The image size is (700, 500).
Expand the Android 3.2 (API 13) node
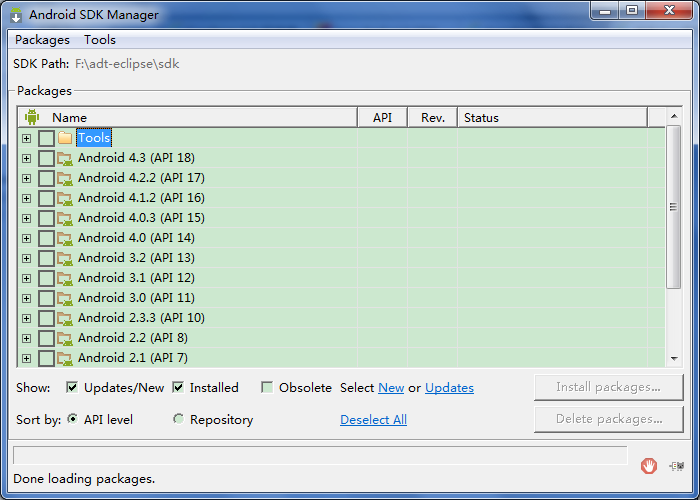[x=26, y=258]
